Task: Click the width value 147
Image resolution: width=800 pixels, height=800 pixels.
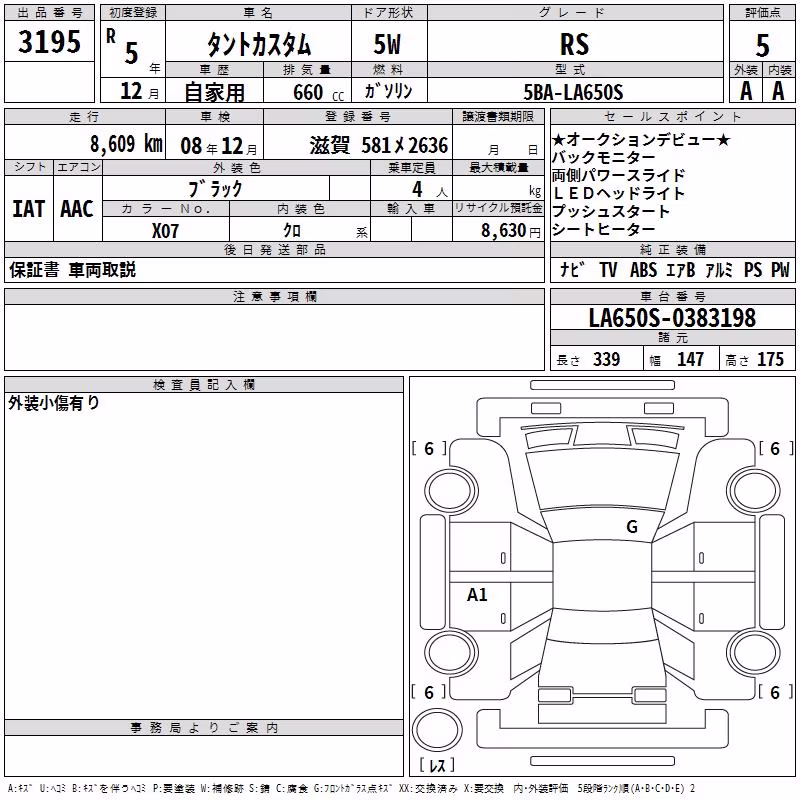Action: pyautogui.click(x=690, y=359)
